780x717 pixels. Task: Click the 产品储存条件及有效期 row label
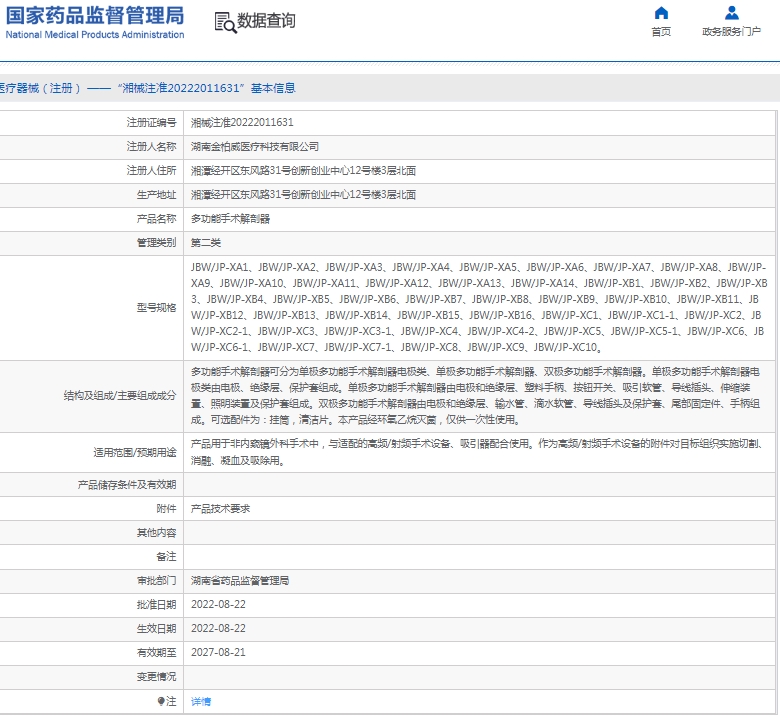click(127, 485)
